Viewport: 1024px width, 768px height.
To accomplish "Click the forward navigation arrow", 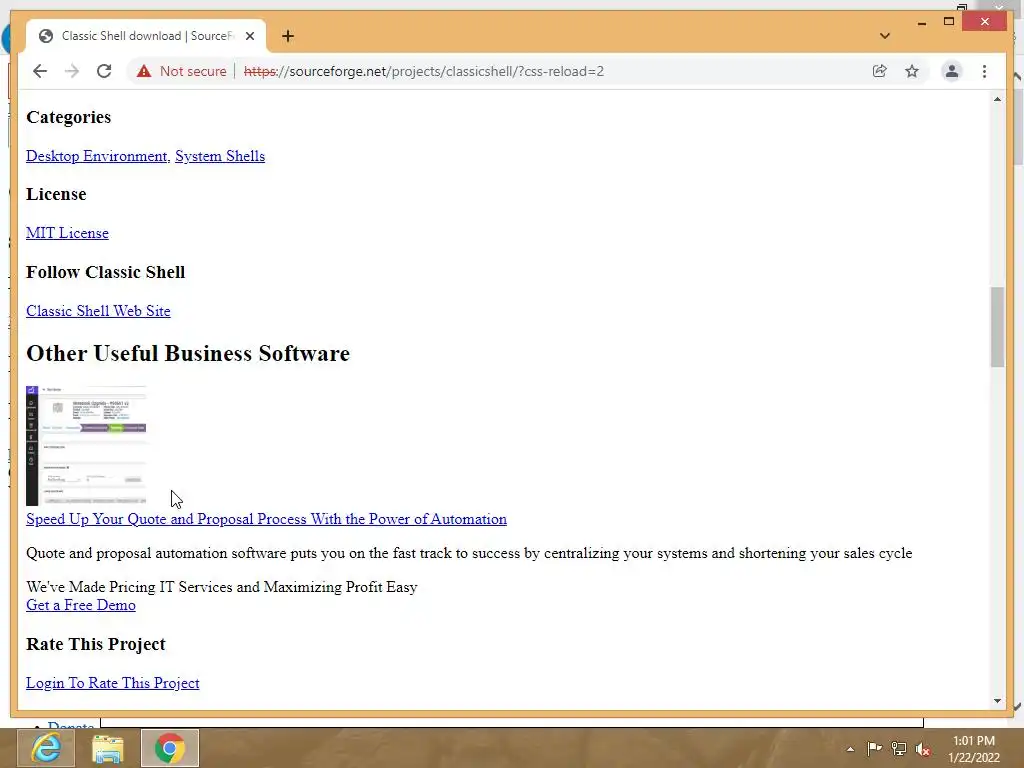I will click(72, 71).
